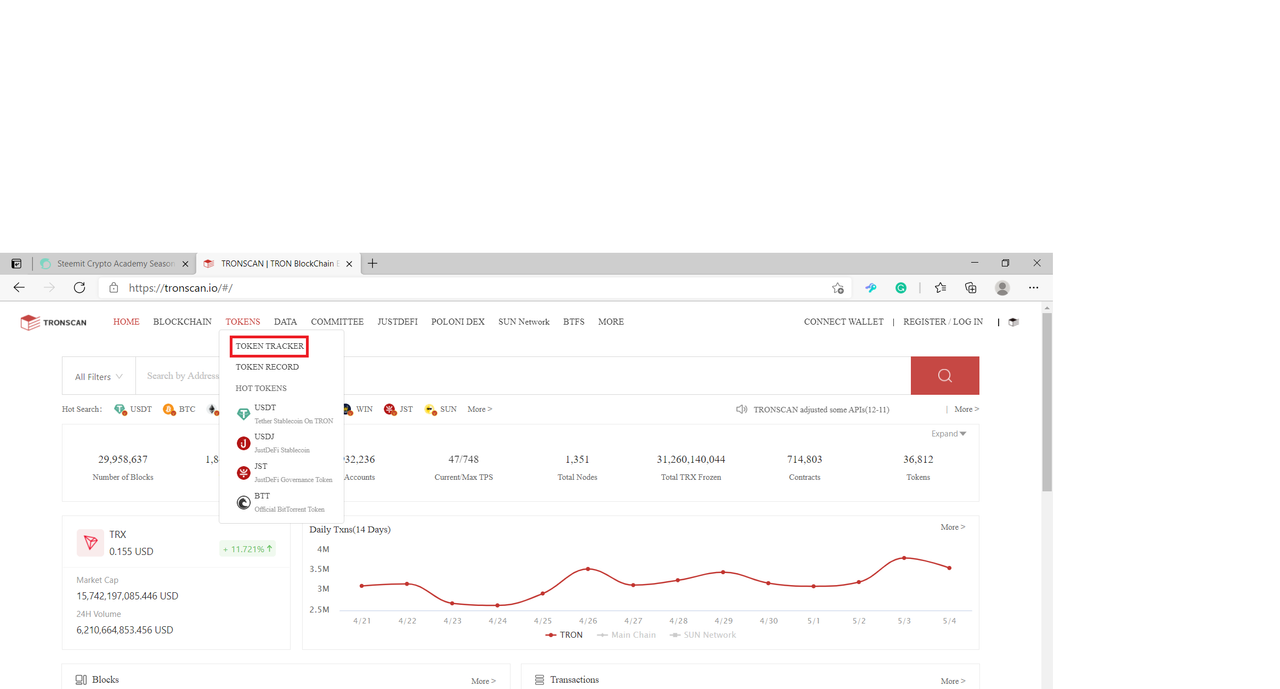The width and height of the screenshot is (1280, 689).
Task: Open the Collections icon in toolbar
Action: [970, 288]
